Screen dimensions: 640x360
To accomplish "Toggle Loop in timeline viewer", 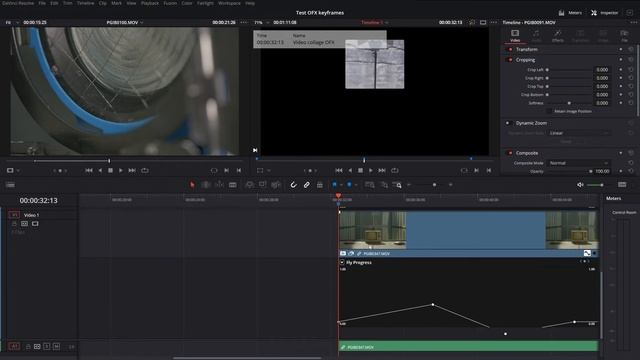I will [395, 170].
